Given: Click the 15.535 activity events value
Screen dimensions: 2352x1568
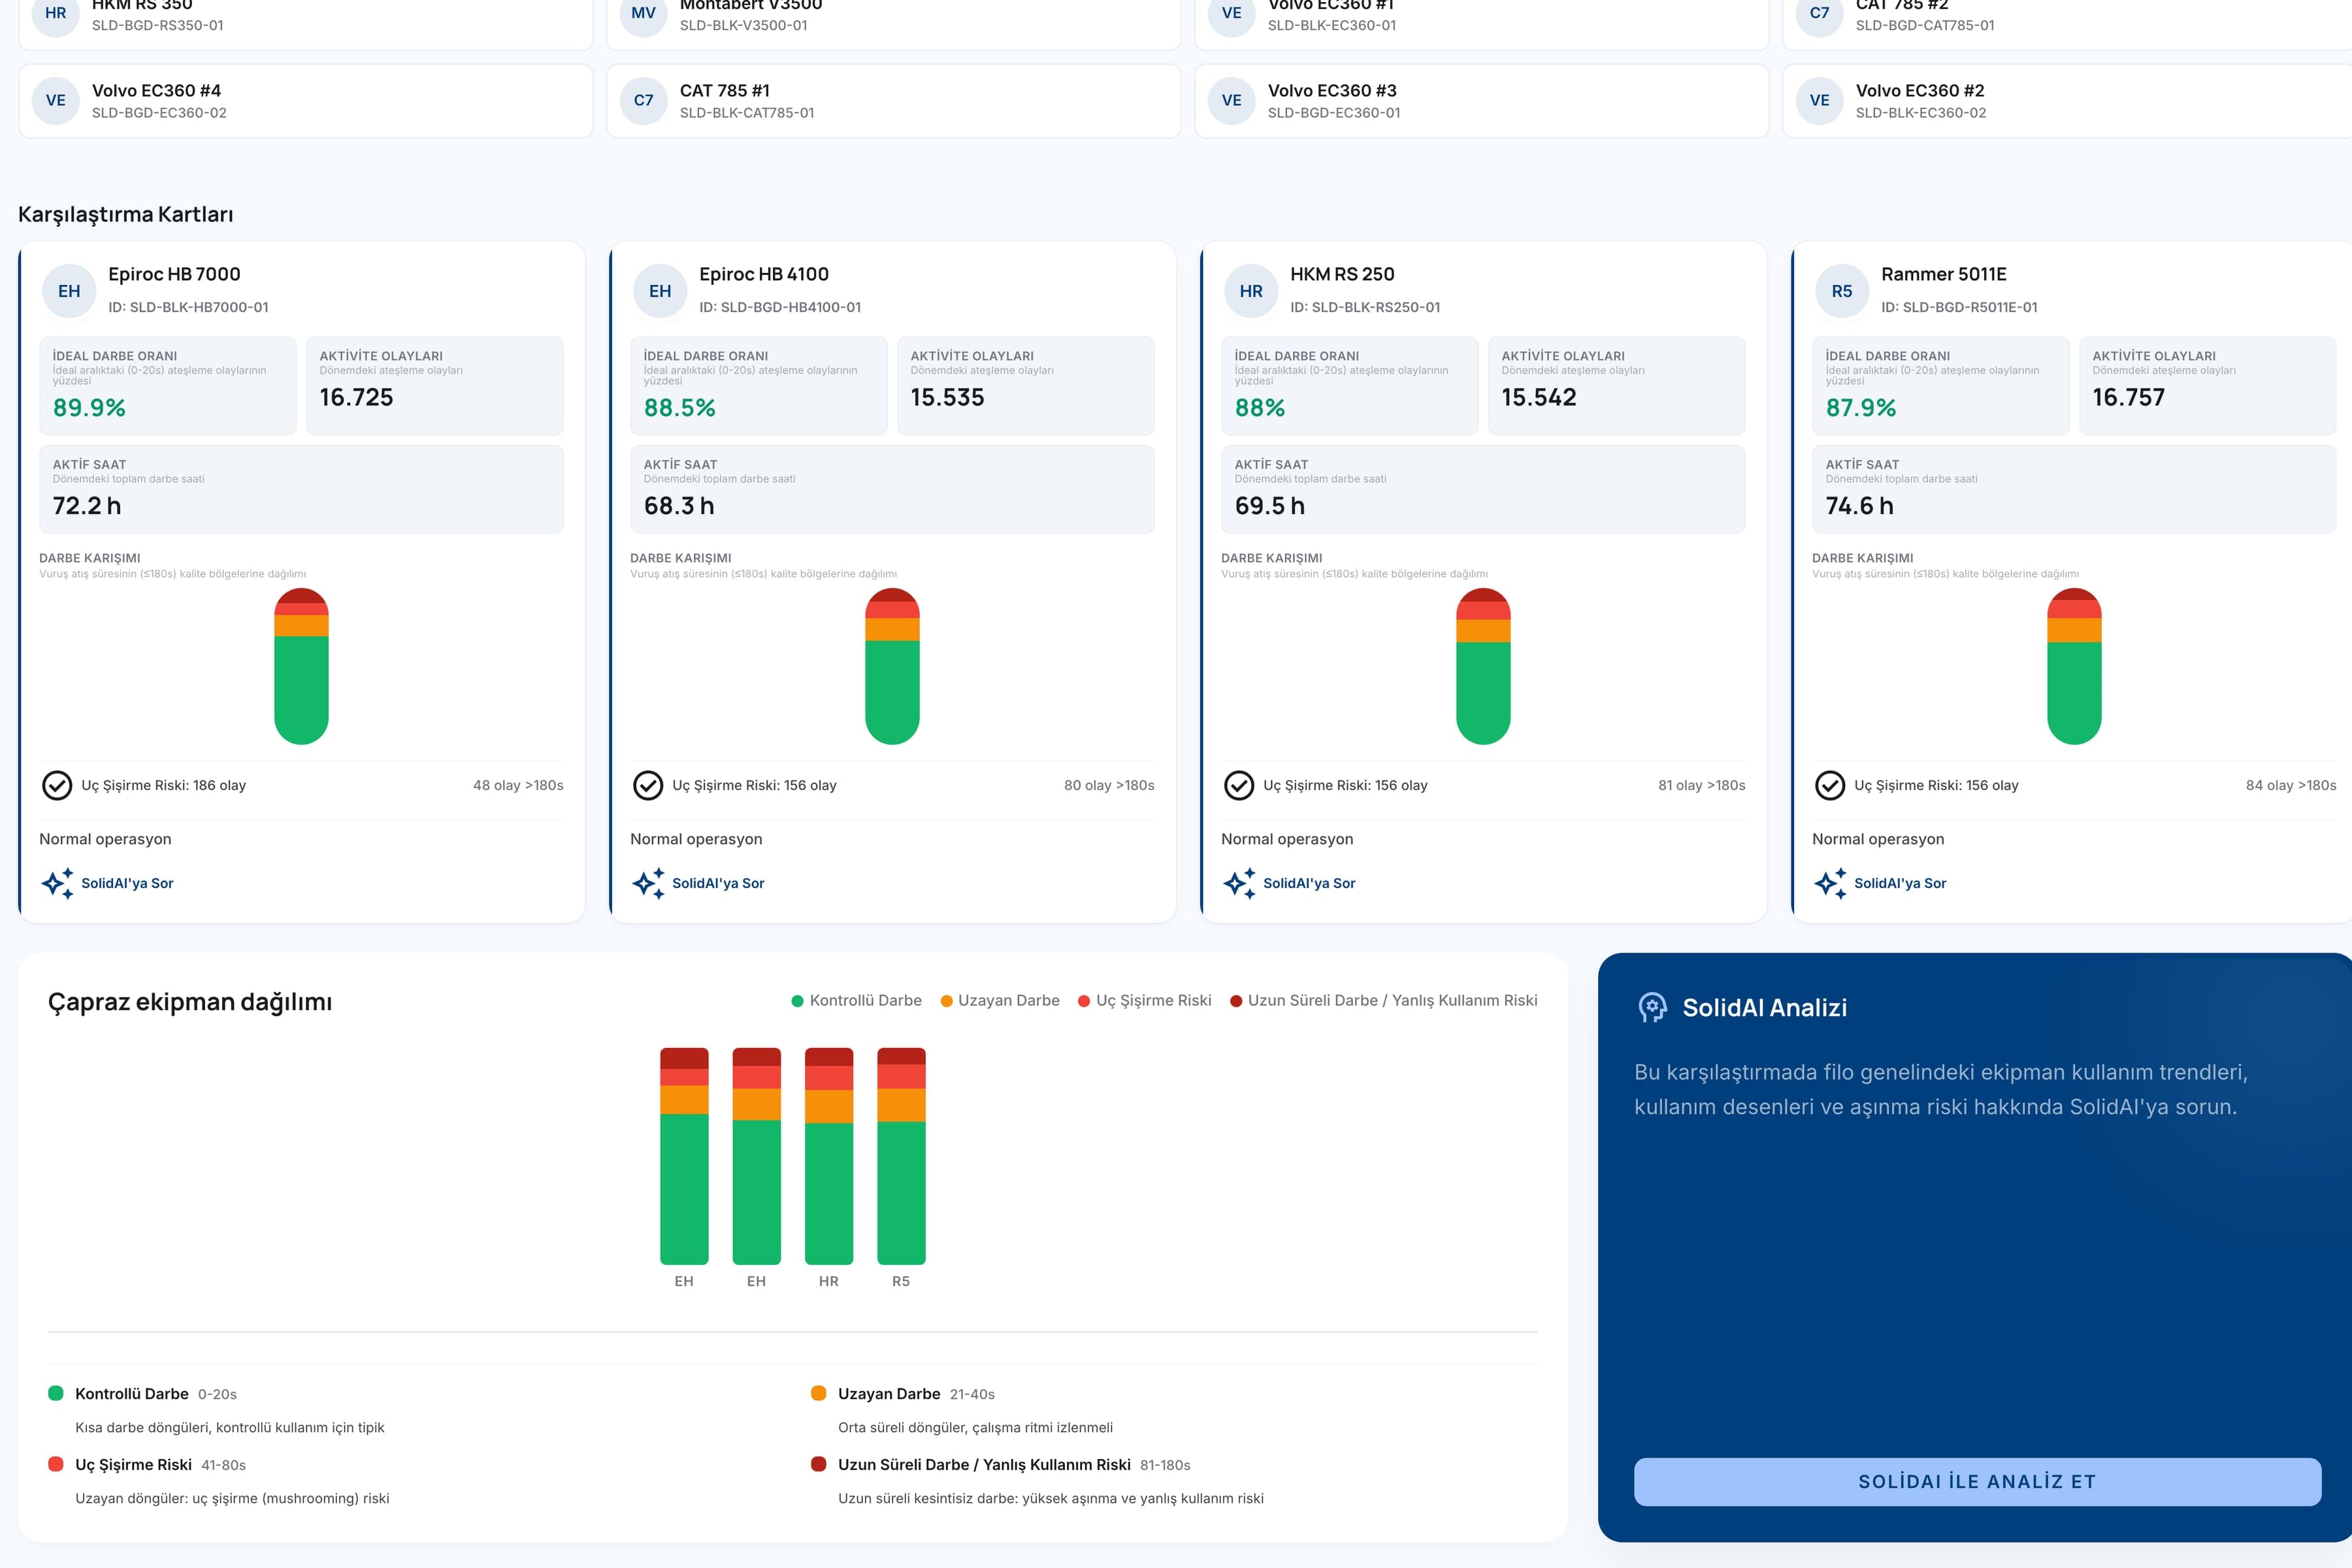Looking at the screenshot, I should tap(947, 398).
